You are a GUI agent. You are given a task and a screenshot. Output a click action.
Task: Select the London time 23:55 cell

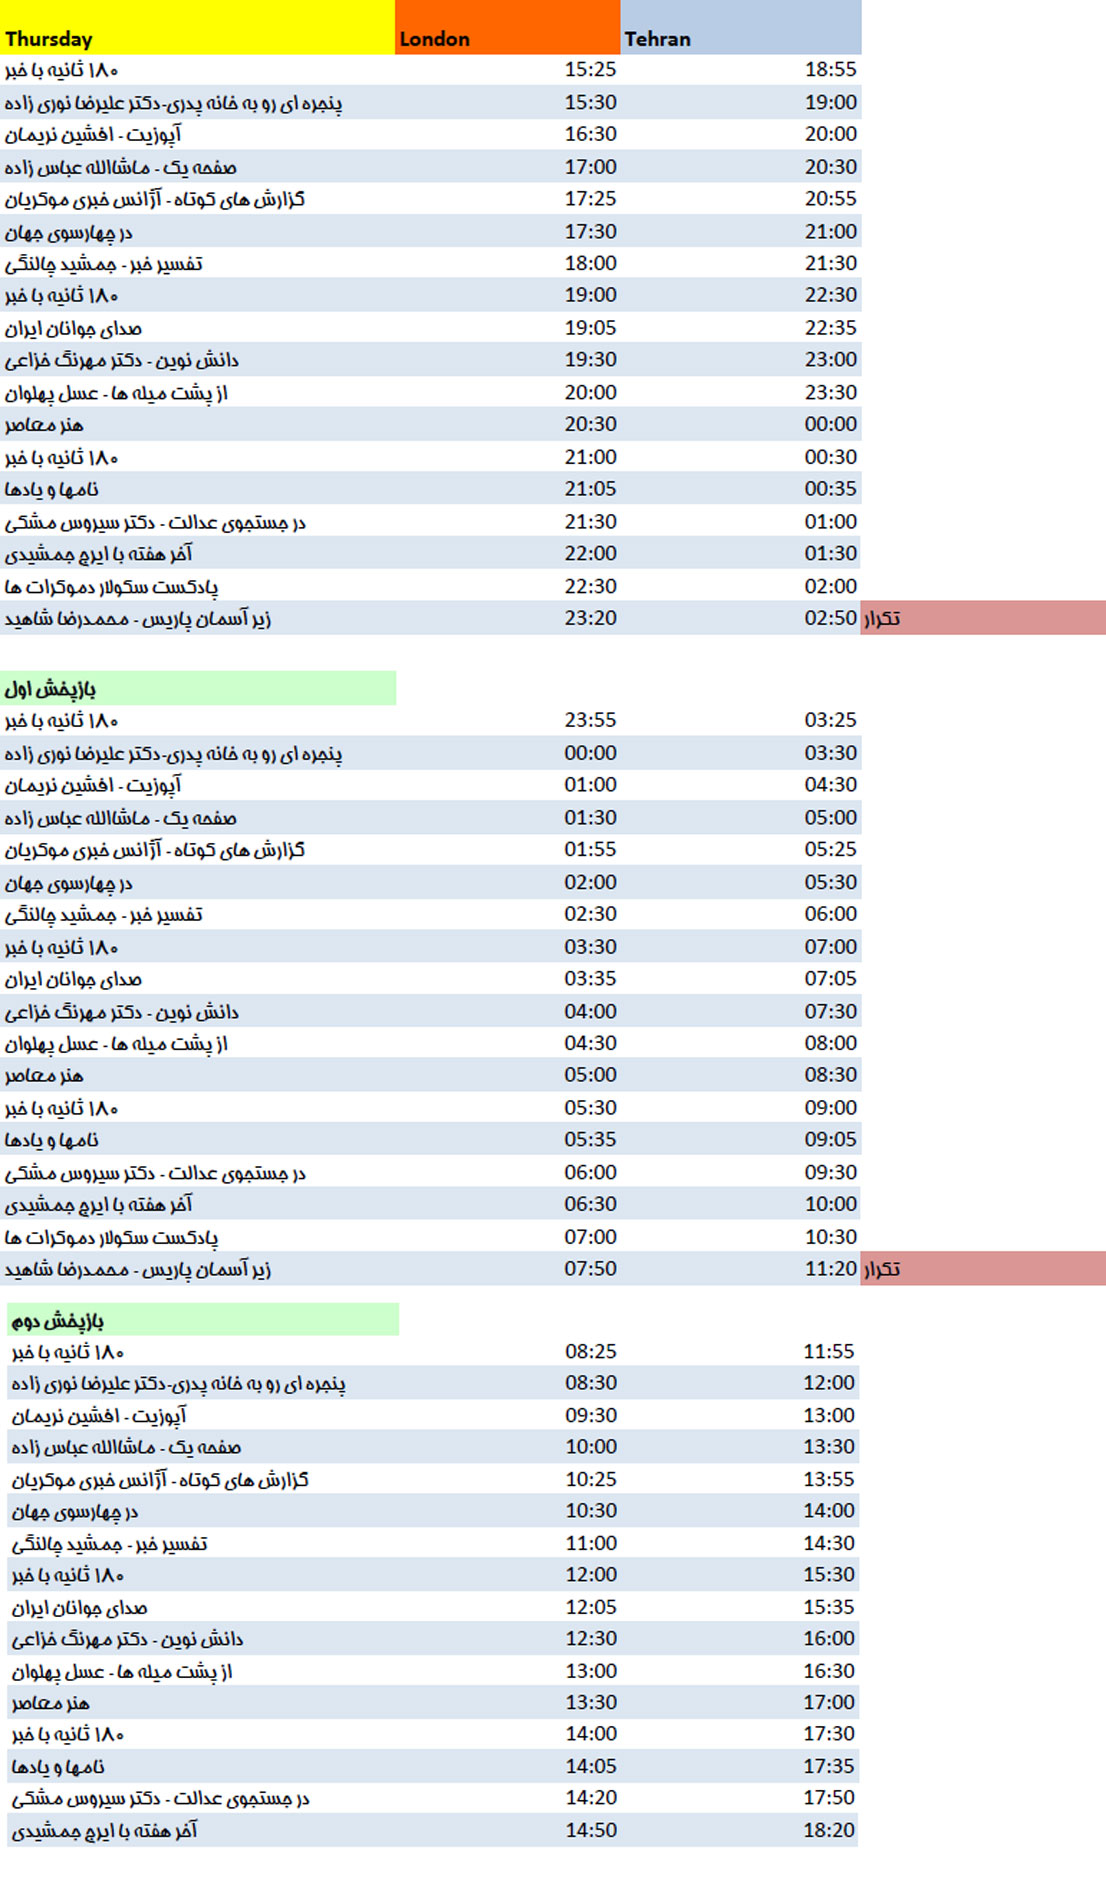(x=590, y=720)
